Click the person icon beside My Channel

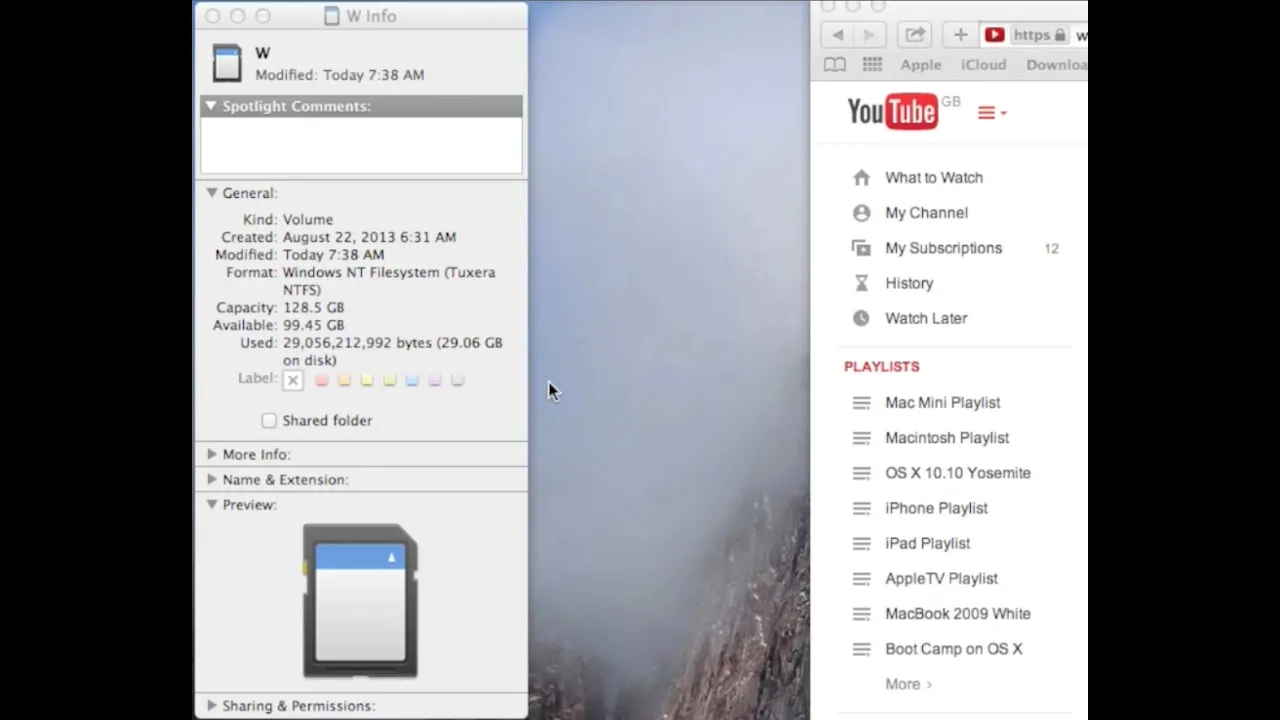pyautogui.click(x=861, y=213)
